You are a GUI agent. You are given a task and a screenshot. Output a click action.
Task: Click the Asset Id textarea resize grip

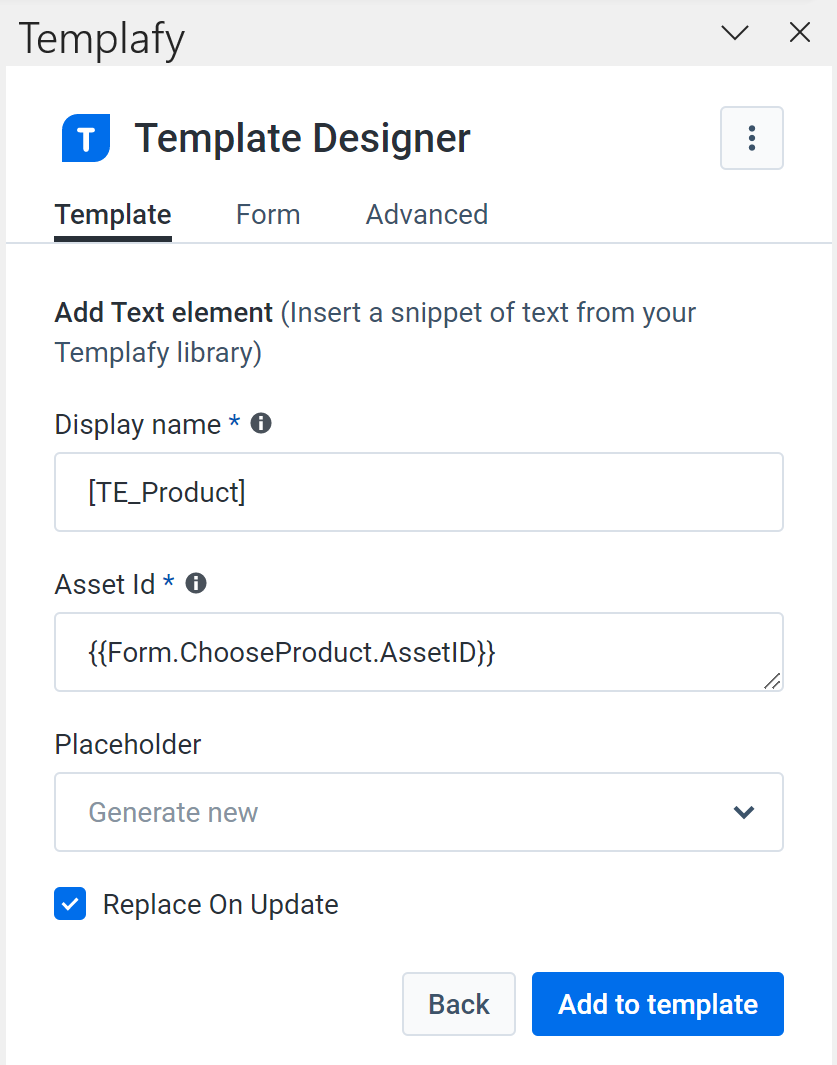coord(772,681)
